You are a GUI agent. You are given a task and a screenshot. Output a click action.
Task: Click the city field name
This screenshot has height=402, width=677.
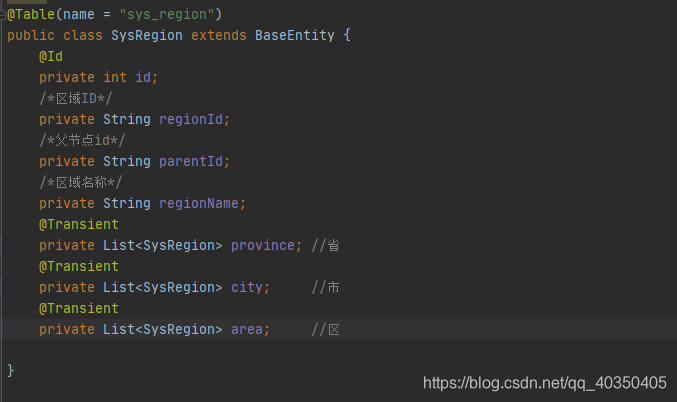(x=247, y=288)
